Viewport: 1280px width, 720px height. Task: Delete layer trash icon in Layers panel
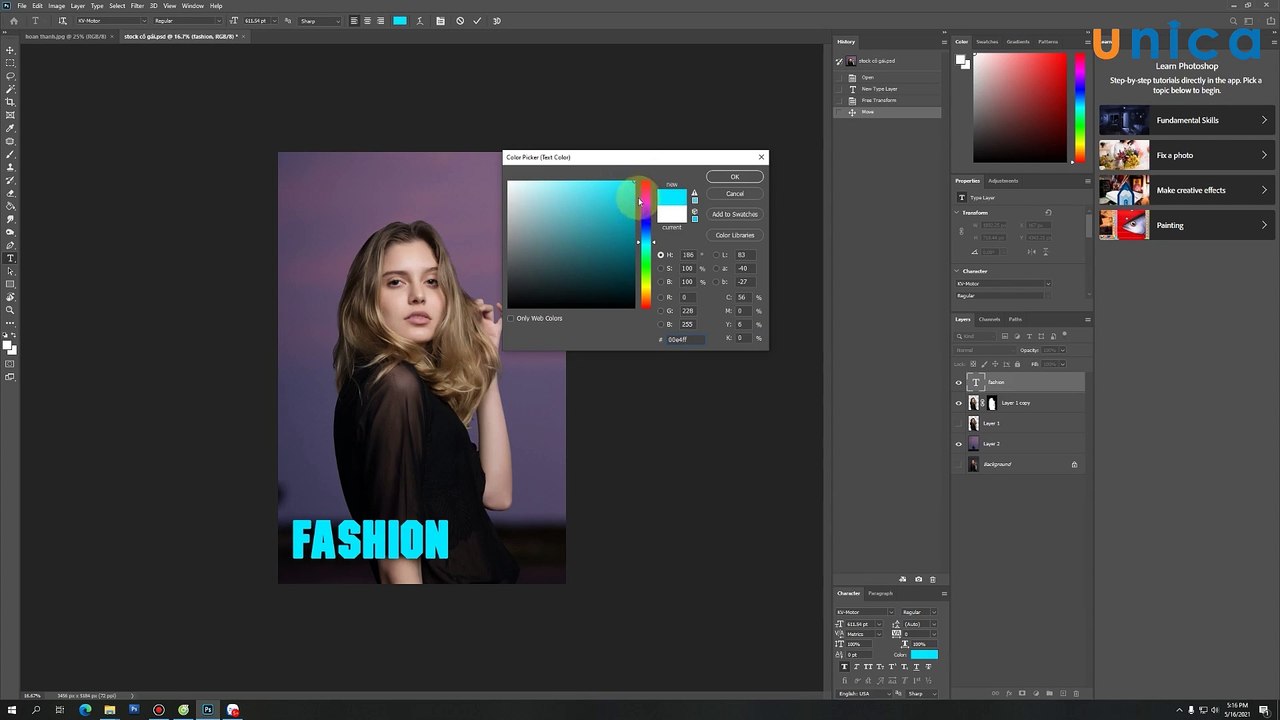(1076, 693)
